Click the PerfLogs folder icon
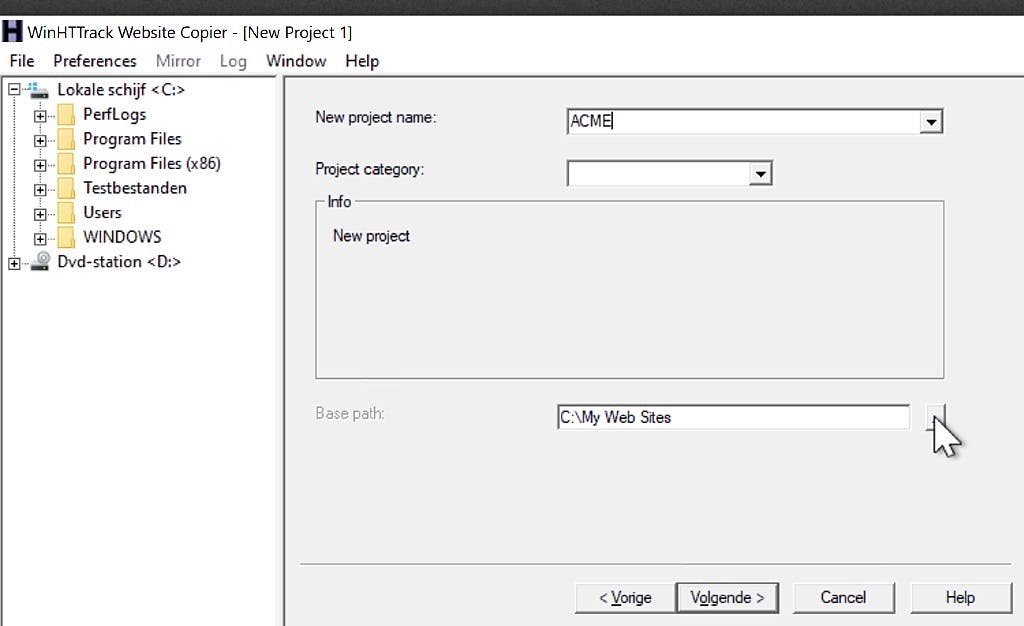Image resolution: width=1024 pixels, height=626 pixels. [66, 115]
